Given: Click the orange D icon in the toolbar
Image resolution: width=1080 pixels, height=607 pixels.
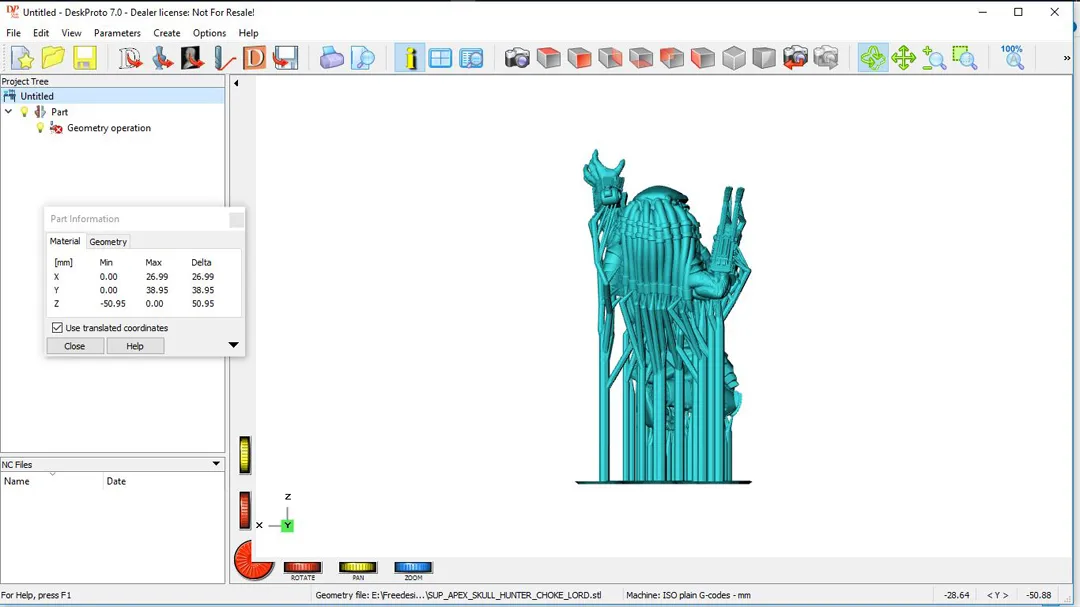Looking at the screenshot, I should tap(254, 58).
